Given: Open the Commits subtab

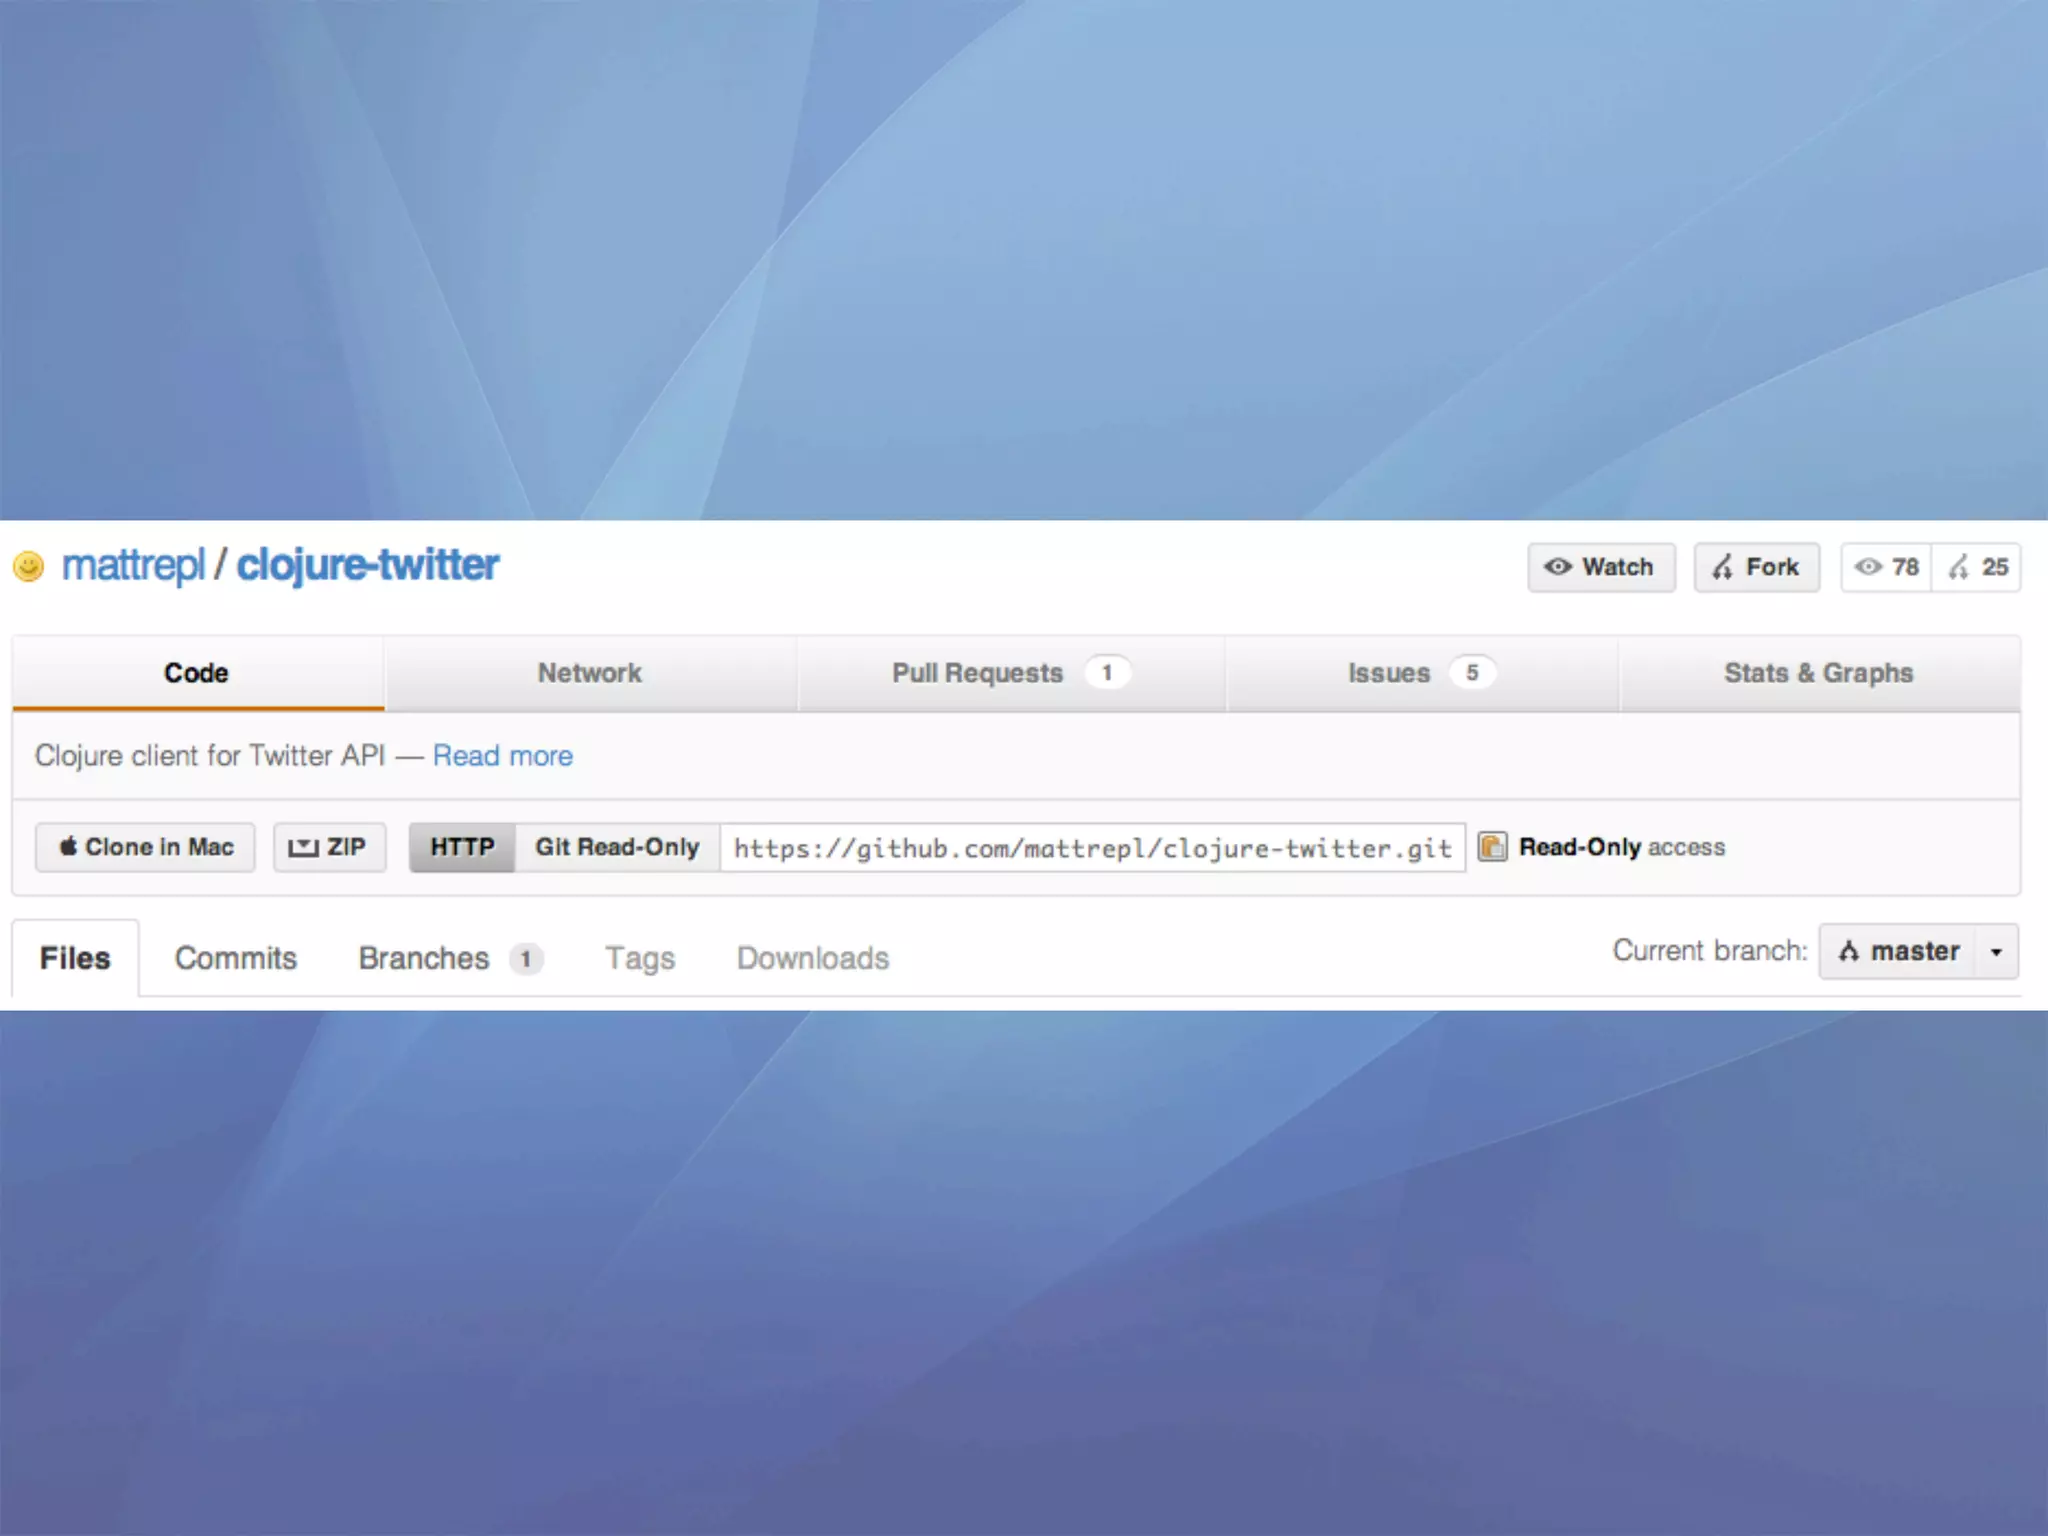Looking at the screenshot, I should [236, 958].
